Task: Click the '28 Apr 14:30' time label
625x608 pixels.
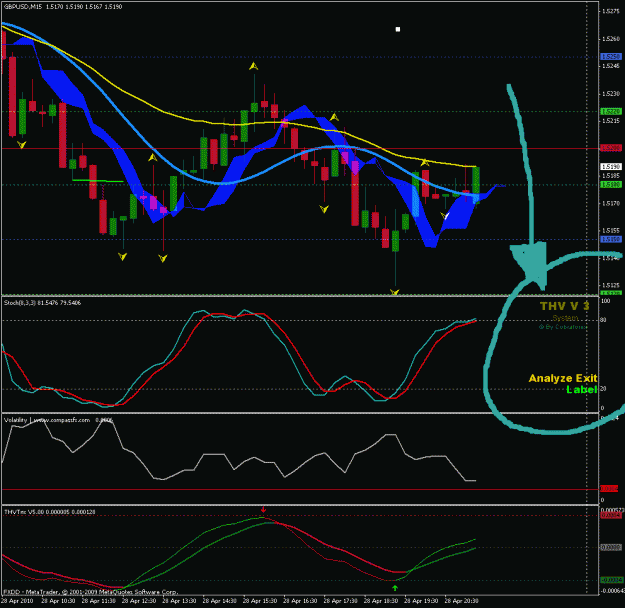Action: [219, 601]
